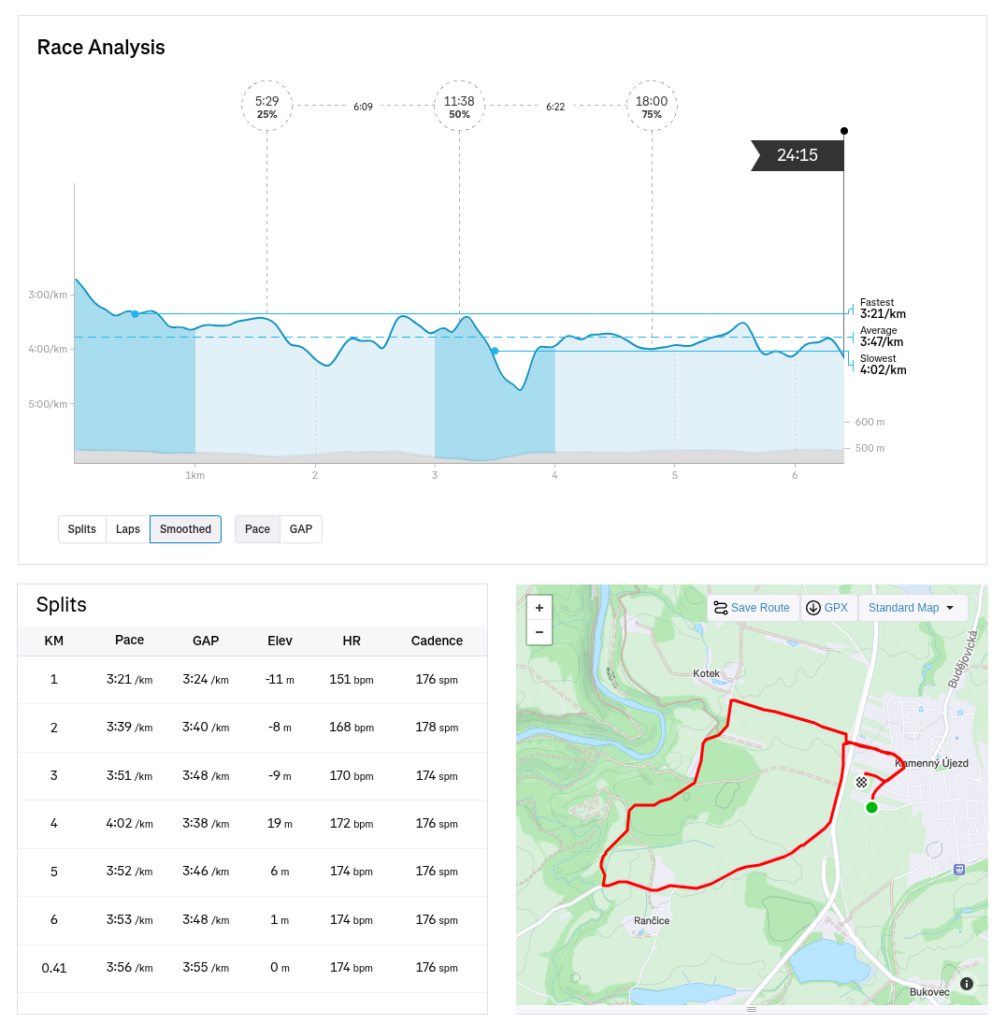1006x1024 pixels.
Task: Click the Save Route icon
Action: pos(720,608)
